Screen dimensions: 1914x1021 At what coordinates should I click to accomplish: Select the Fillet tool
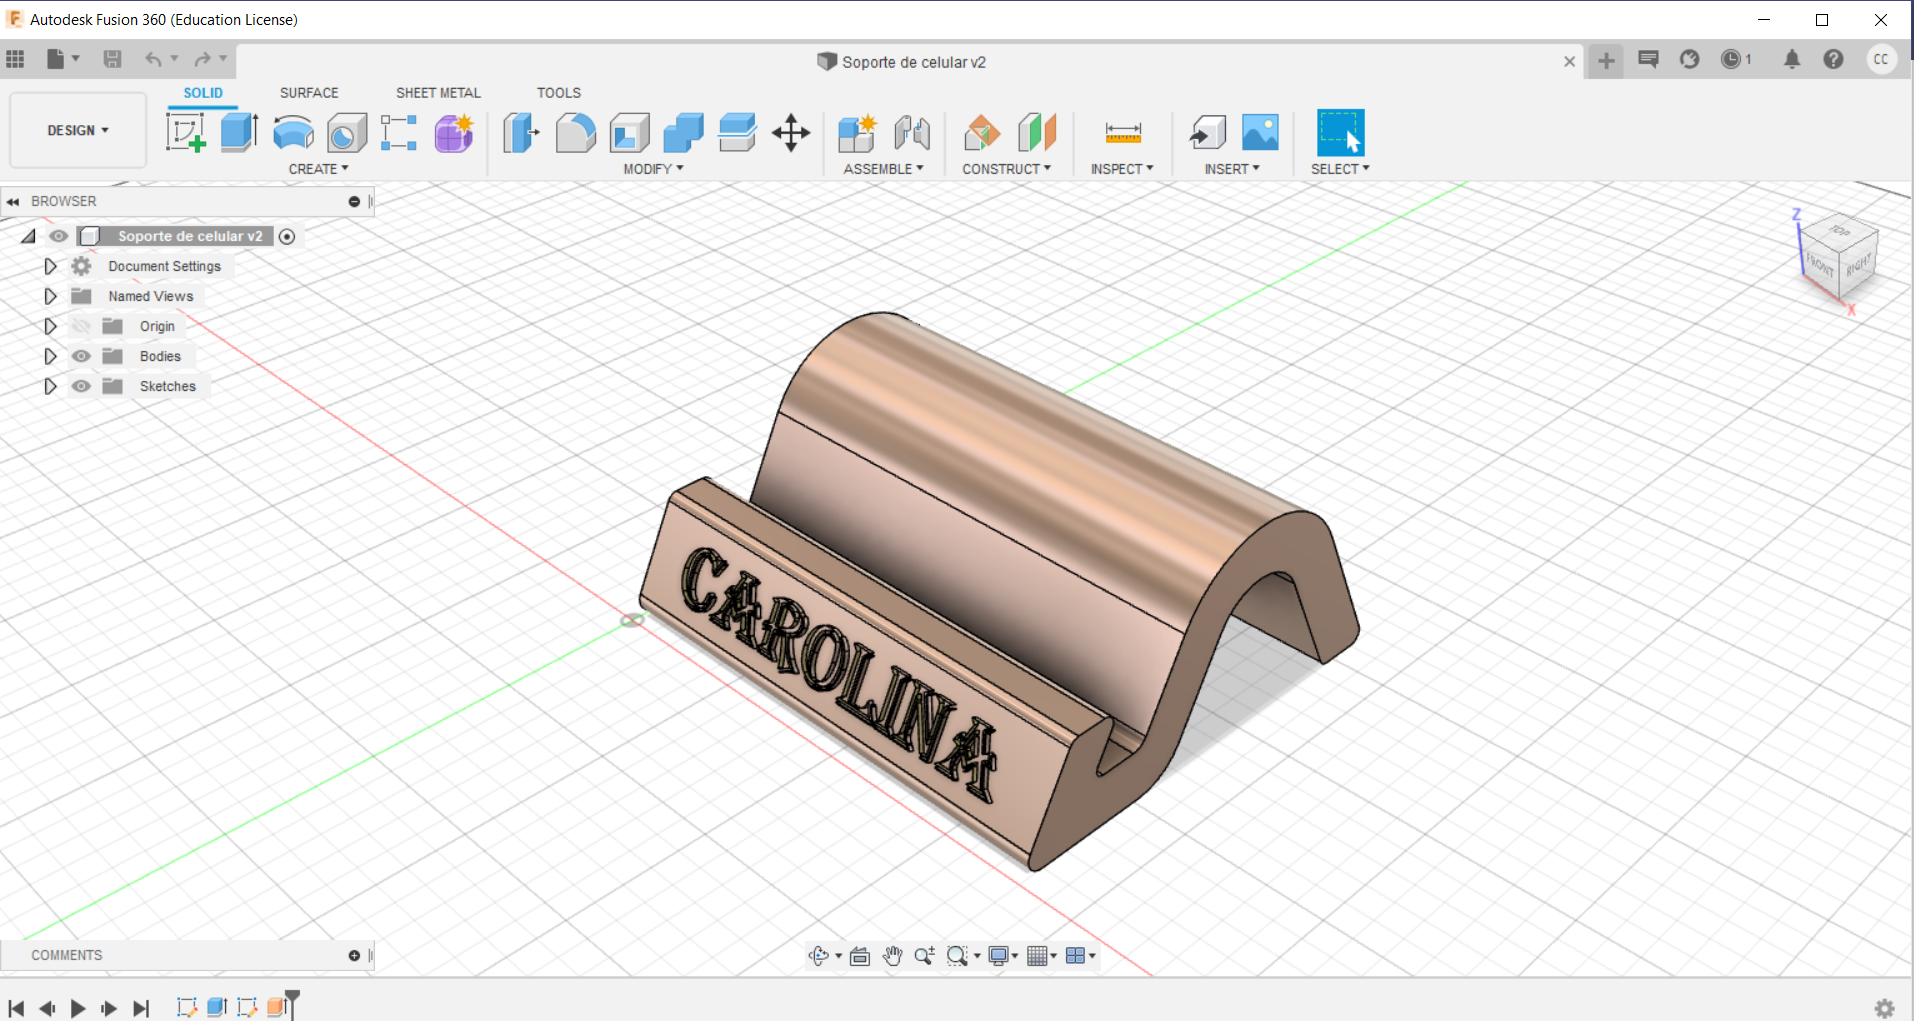575,132
